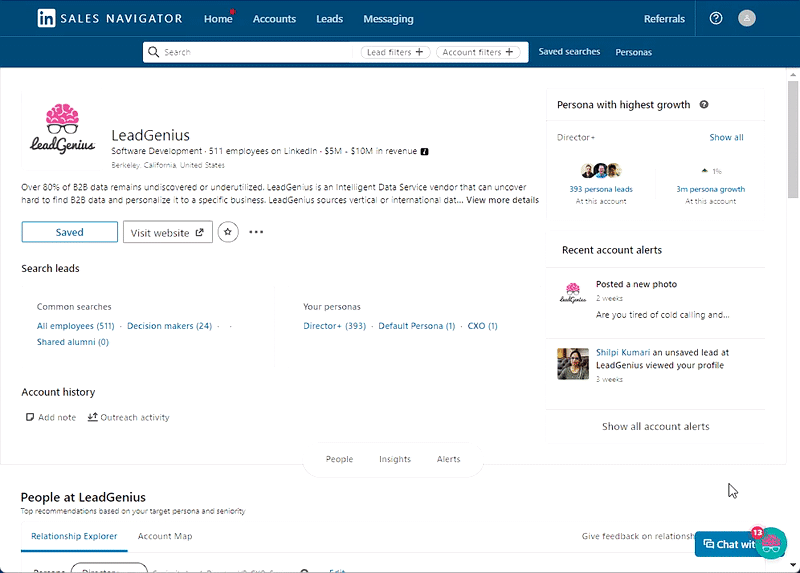Screen dimensions: 800x573
Task: Open Director+ (393) persona search
Action: (335, 326)
